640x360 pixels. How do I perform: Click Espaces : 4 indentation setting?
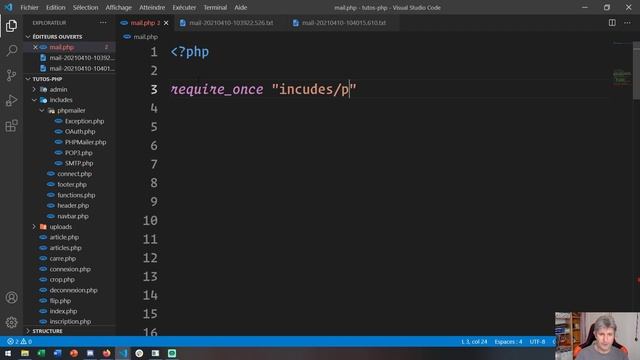coord(508,342)
